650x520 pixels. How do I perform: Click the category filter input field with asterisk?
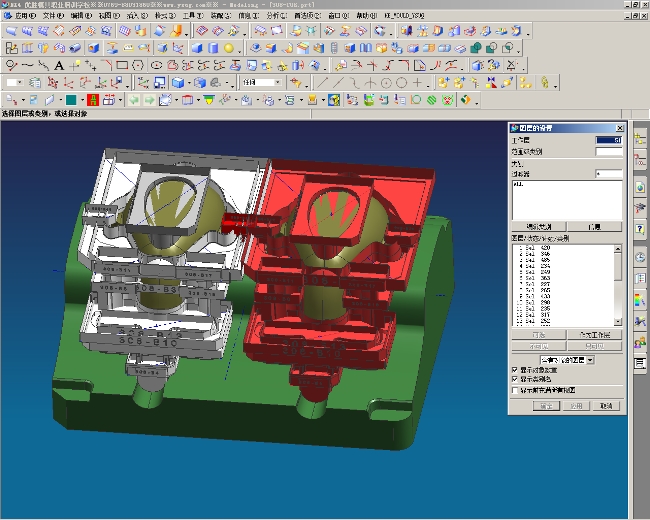[x=609, y=174]
